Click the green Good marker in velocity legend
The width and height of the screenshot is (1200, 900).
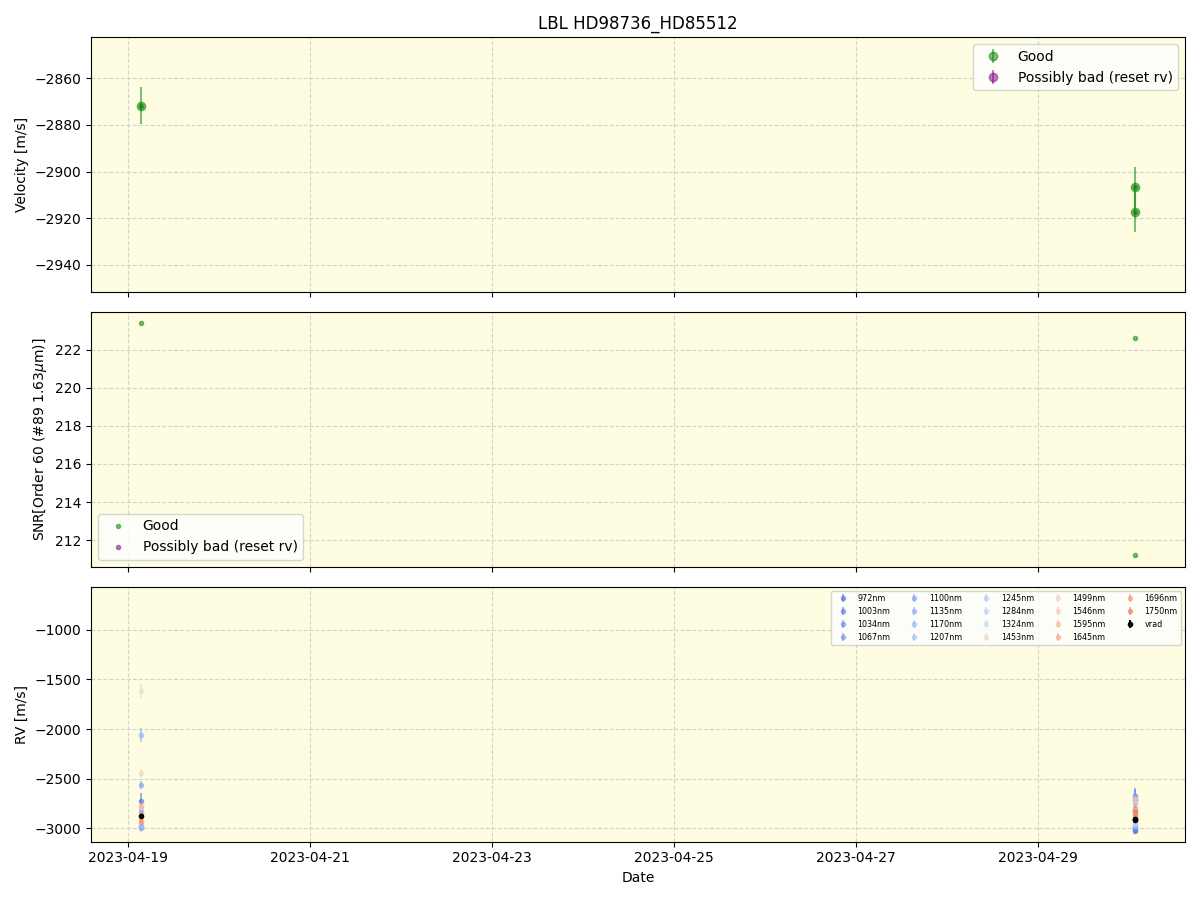pos(993,56)
